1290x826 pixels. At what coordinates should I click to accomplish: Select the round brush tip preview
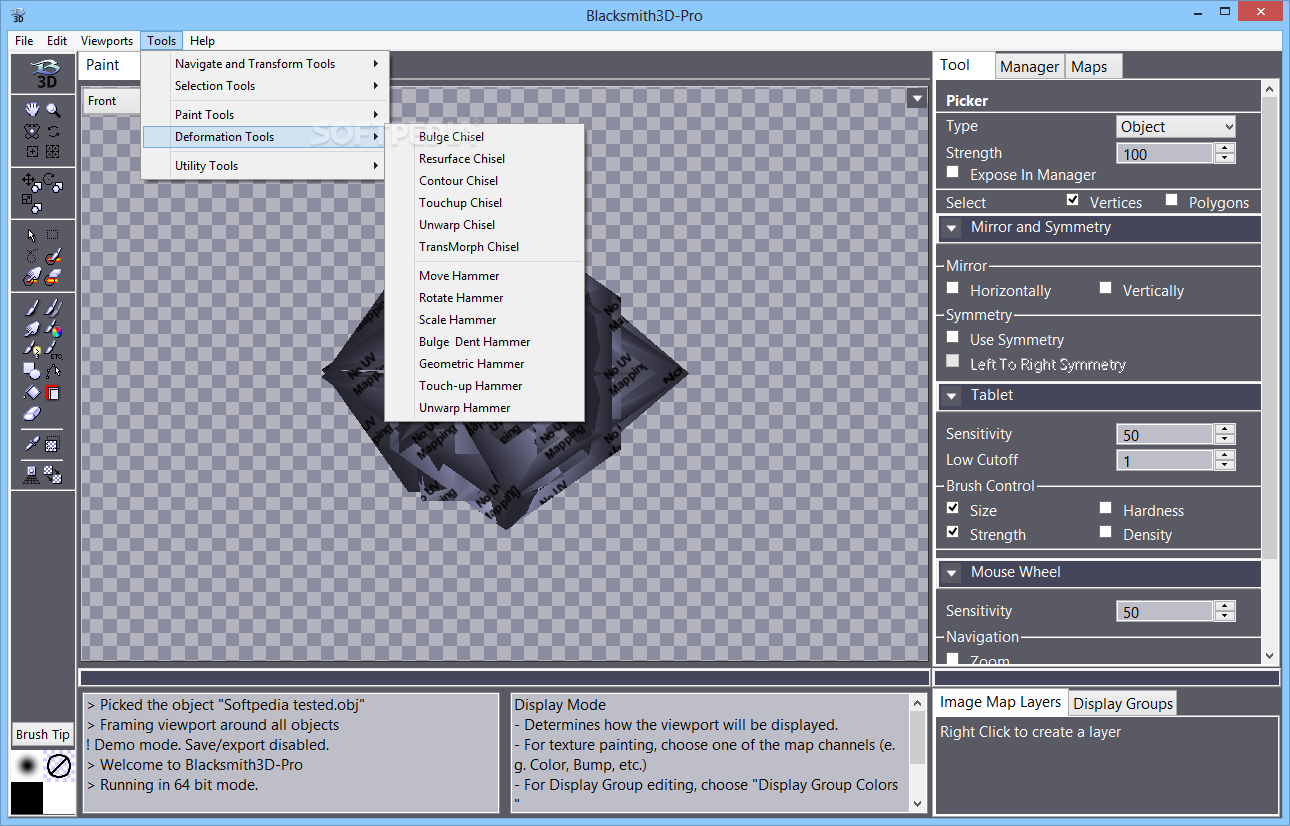coord(28,765)
